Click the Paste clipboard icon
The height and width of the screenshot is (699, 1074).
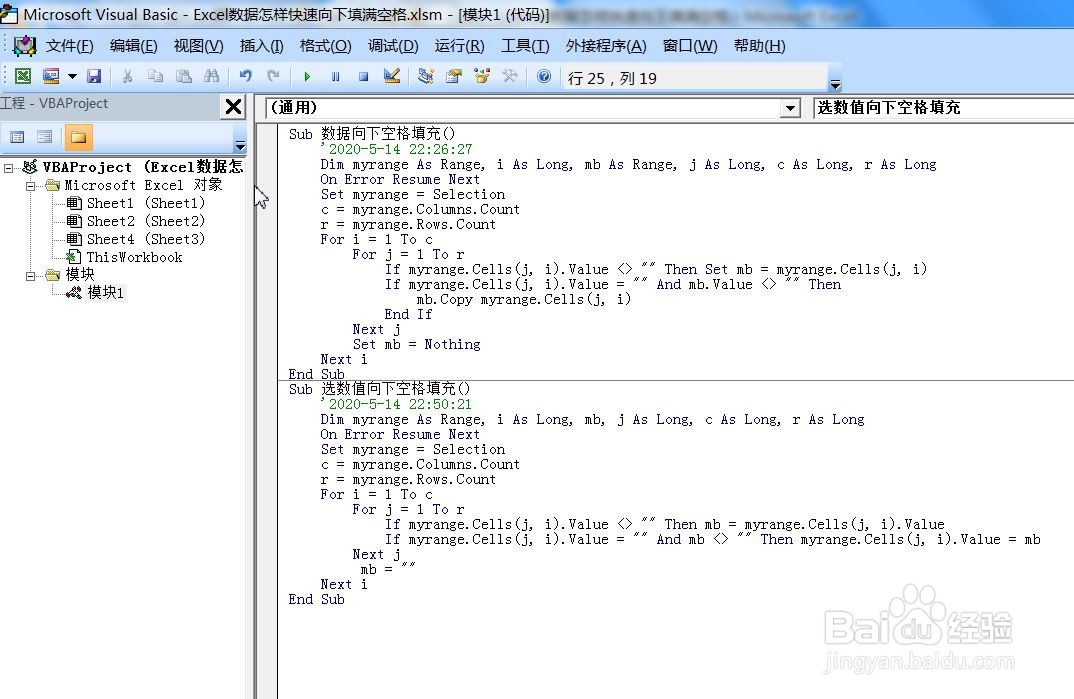pos(184,76)
